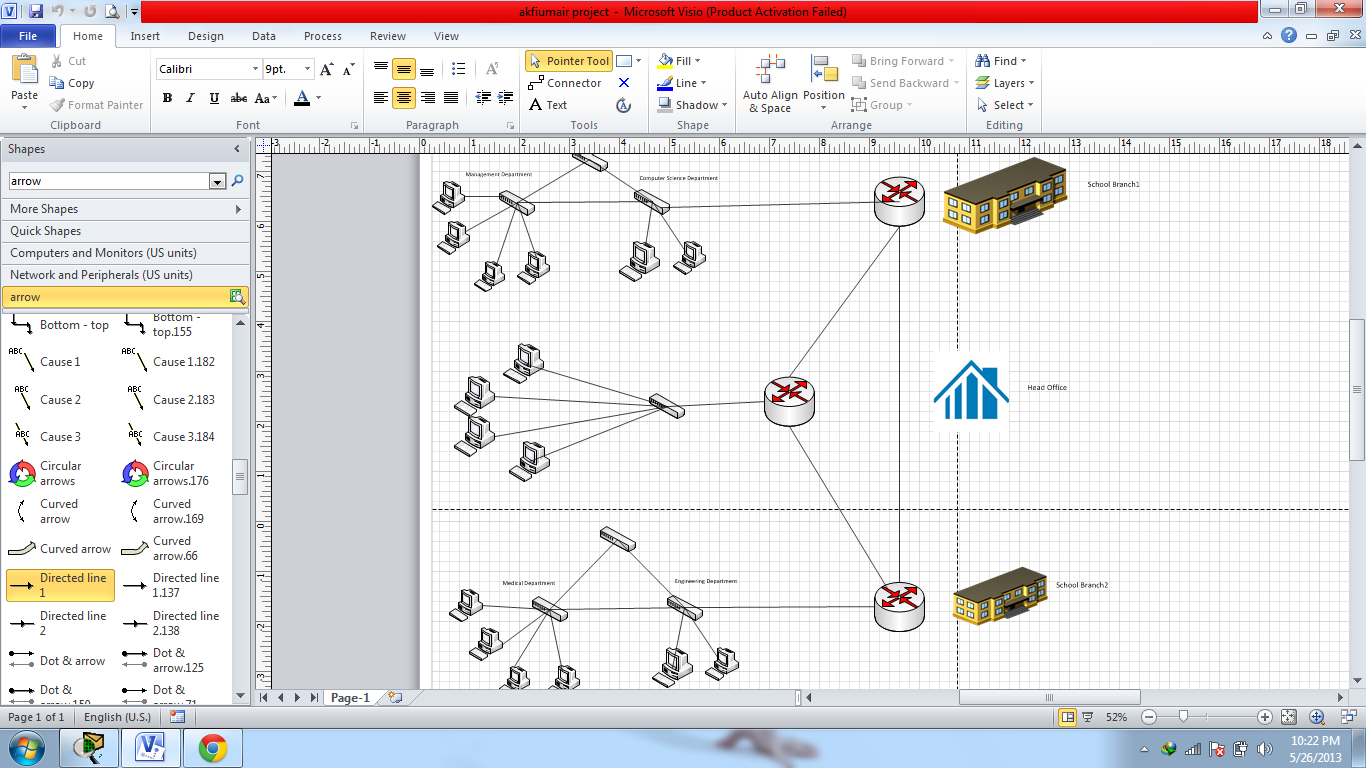Open the Auto Align & Space tool
Viewport: 1366px width, 768px height.
coord(769,83)
